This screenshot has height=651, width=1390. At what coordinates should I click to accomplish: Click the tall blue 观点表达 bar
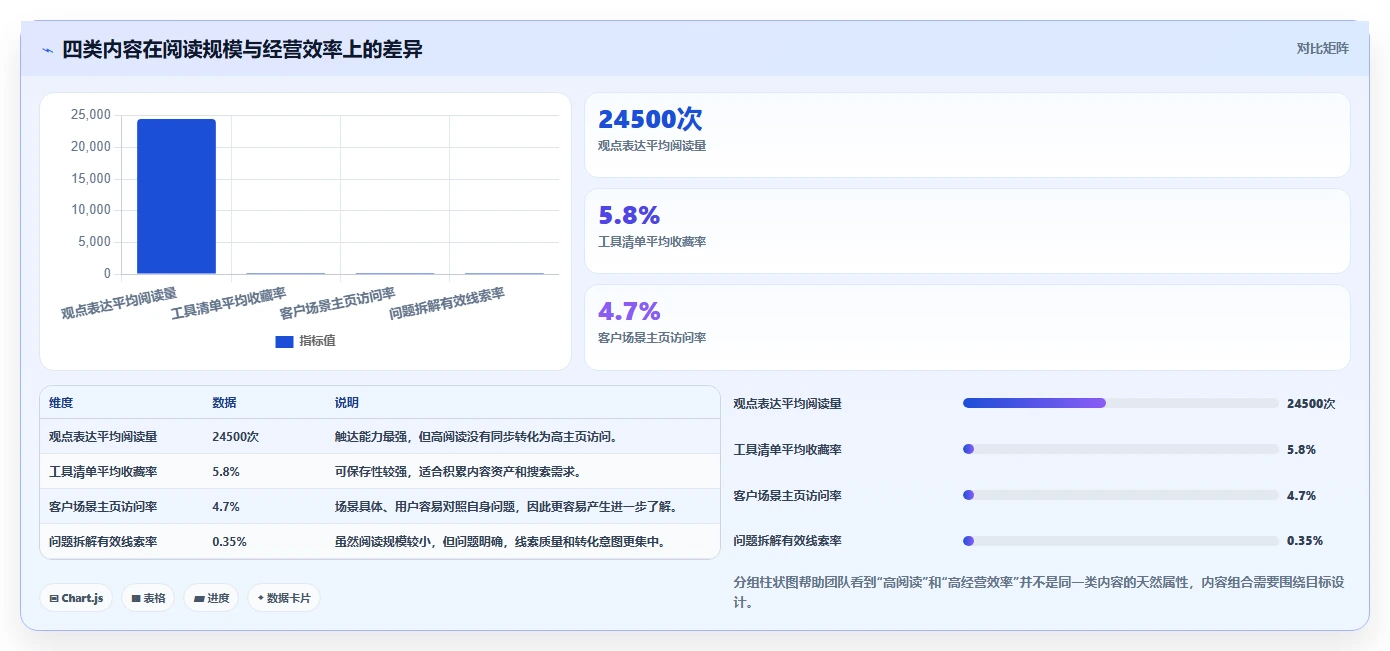point(176,196)
